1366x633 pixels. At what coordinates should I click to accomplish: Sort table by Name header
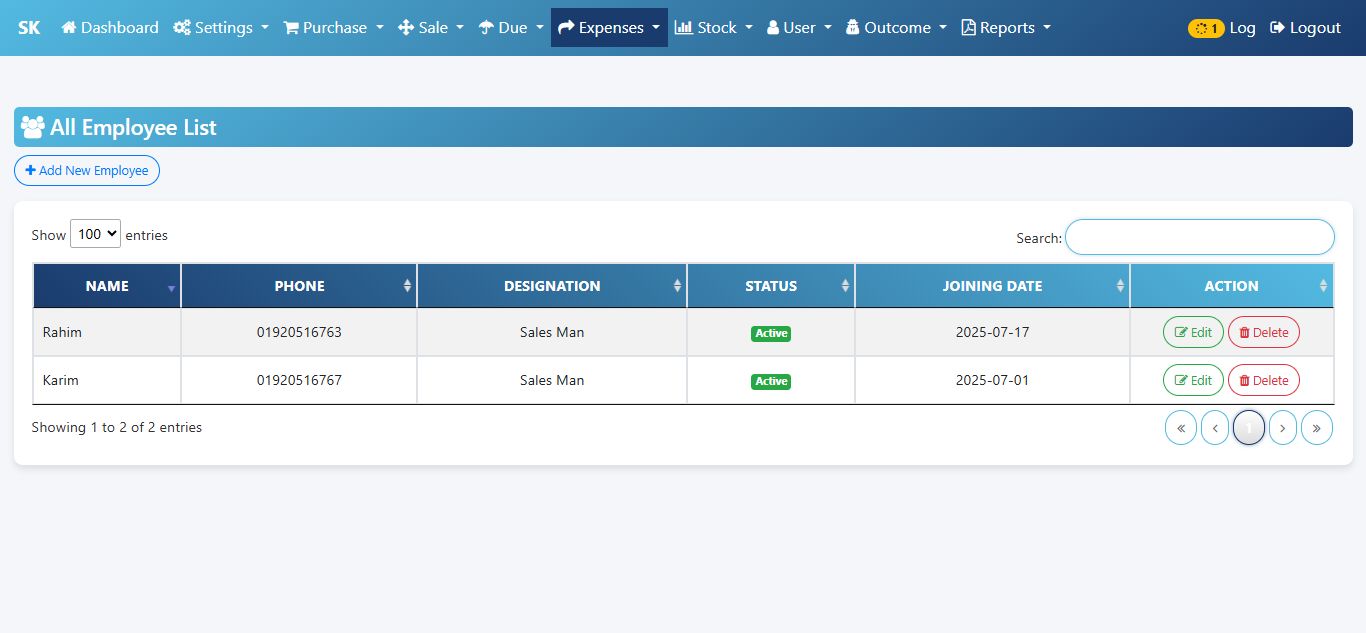point(107,286)
